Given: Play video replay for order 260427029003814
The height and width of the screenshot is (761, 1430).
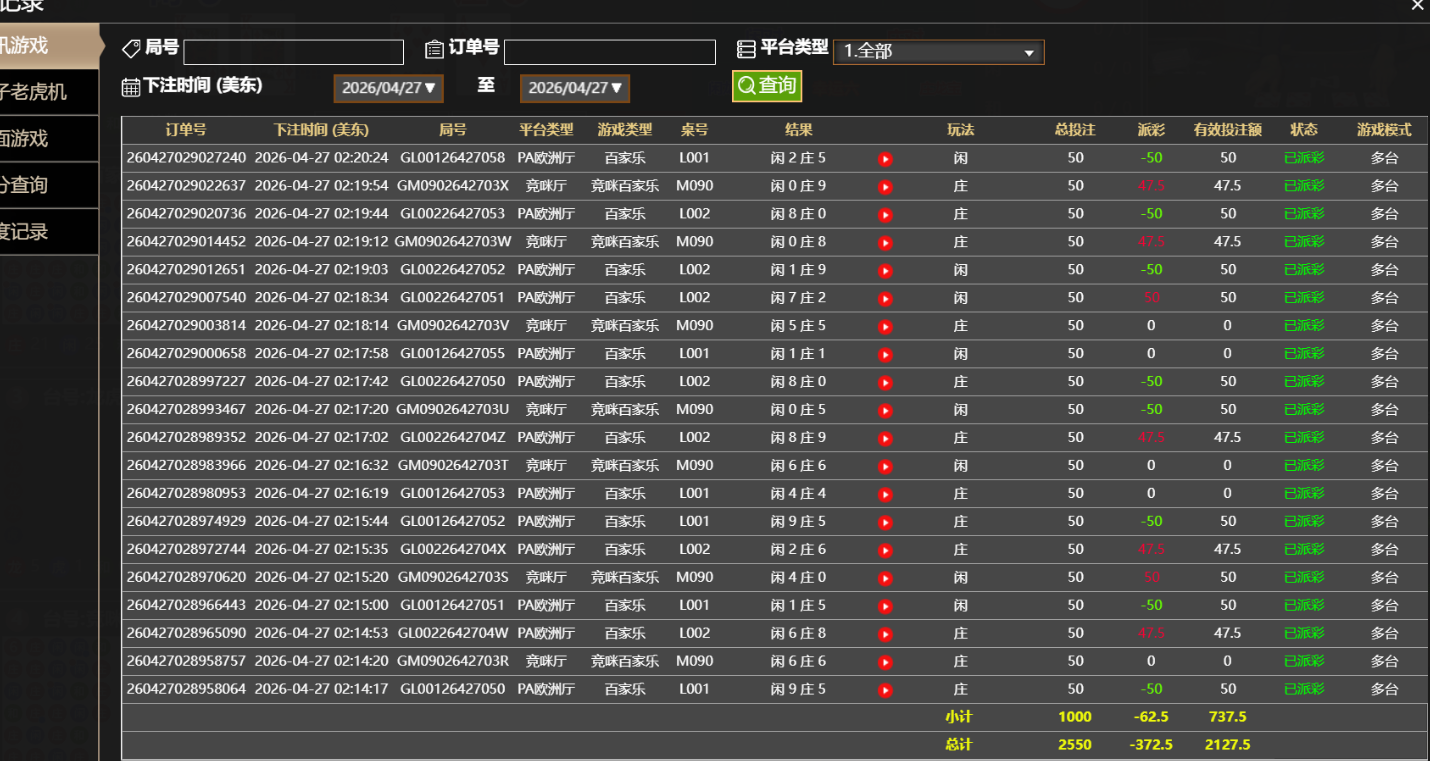Looking at the screenshot, I should (885, 327).
